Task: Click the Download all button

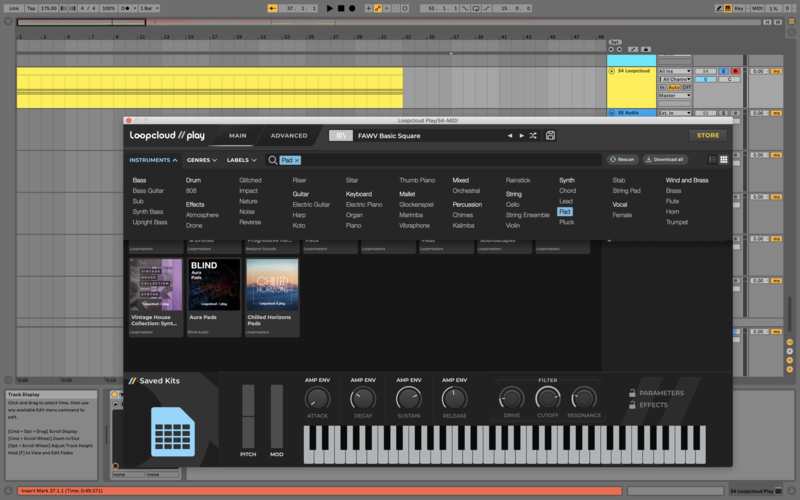Action: pos(665,159)
